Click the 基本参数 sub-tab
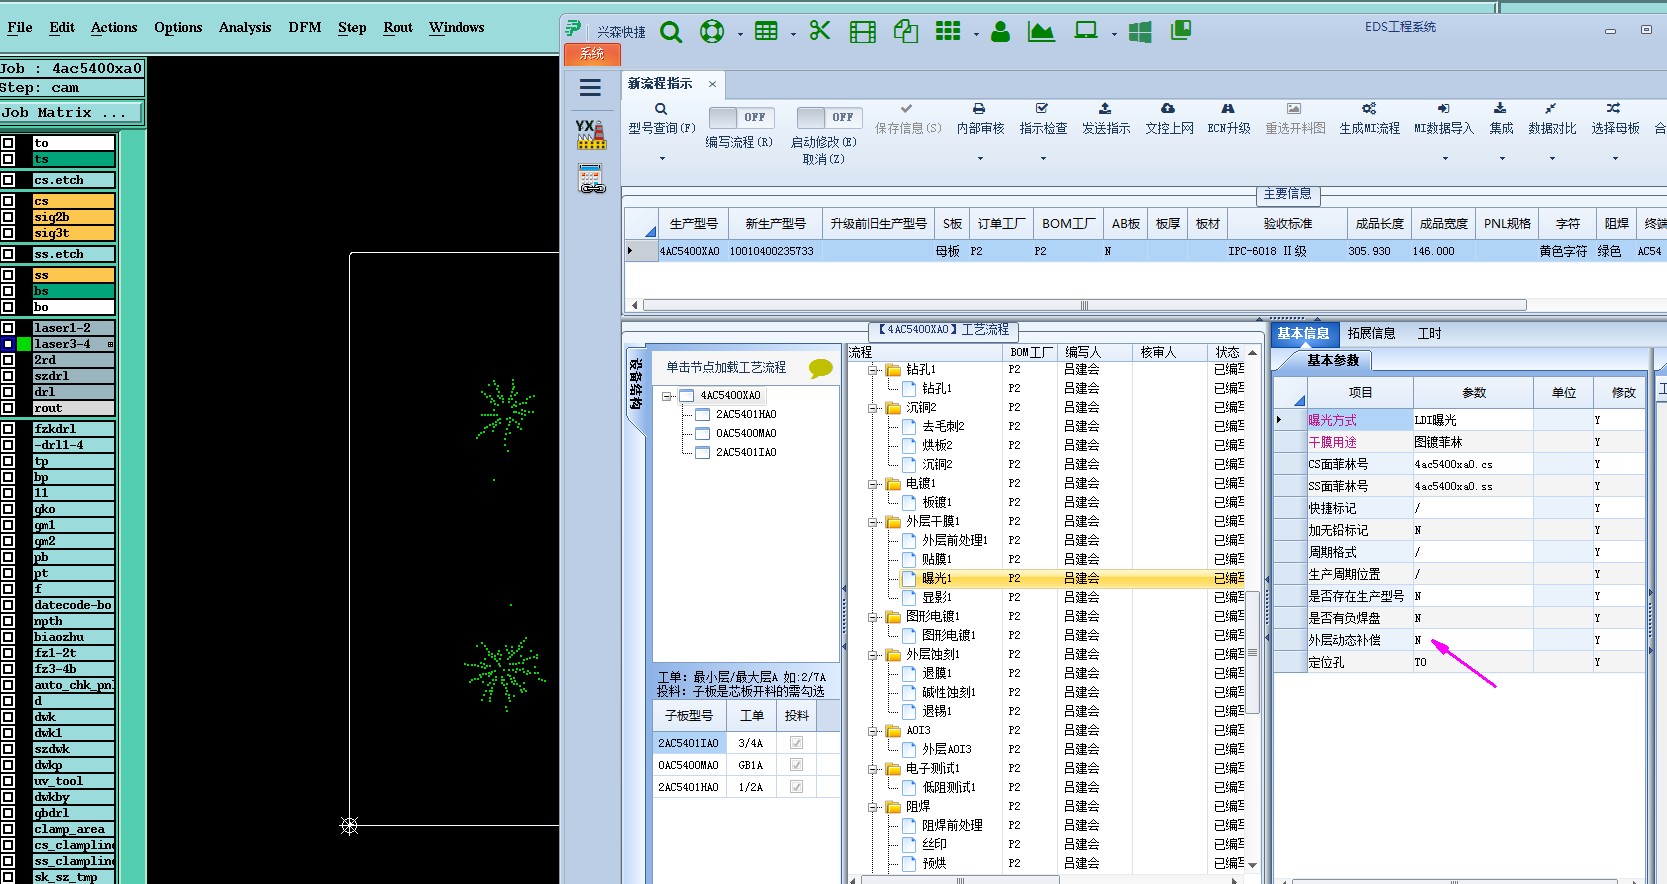The image size is (1667, 884). click(1333, 360)
